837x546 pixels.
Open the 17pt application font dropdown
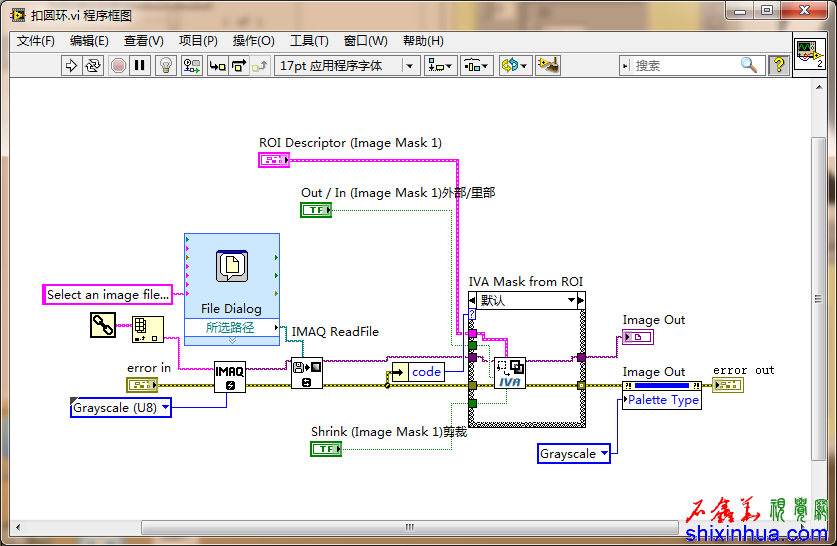(x=346, y=65)
